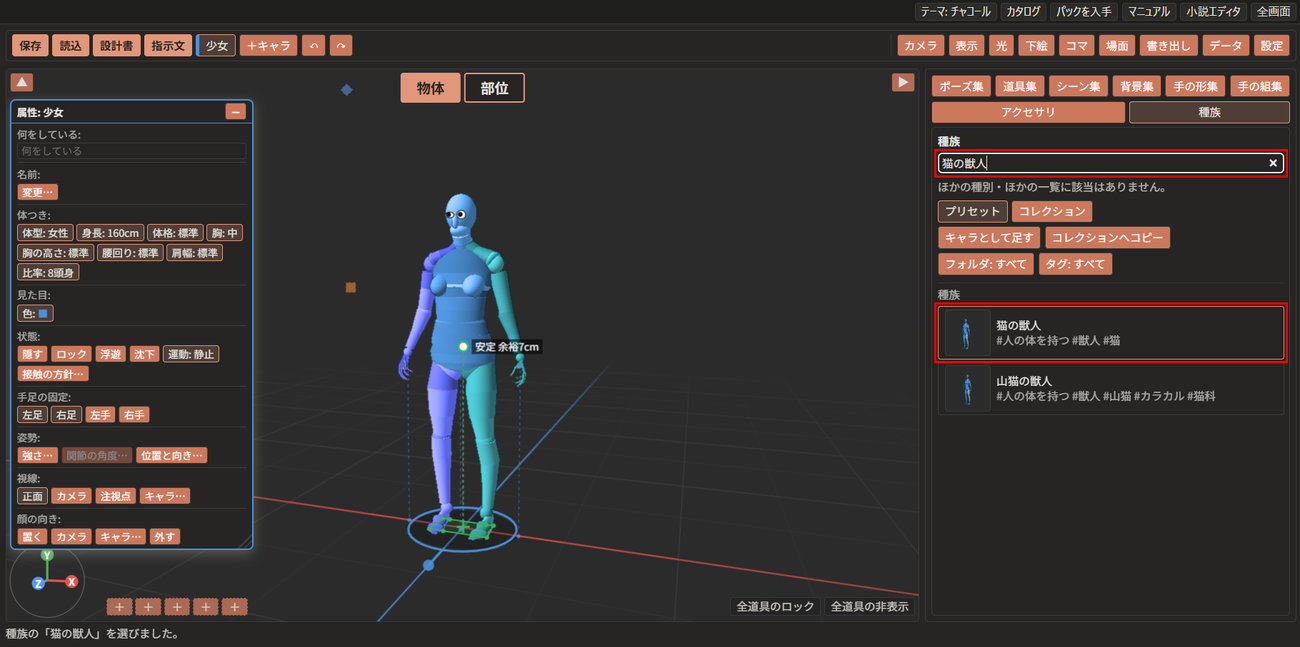
Task: Switch to the アクセサリ tab
Action: point(1028,113)
